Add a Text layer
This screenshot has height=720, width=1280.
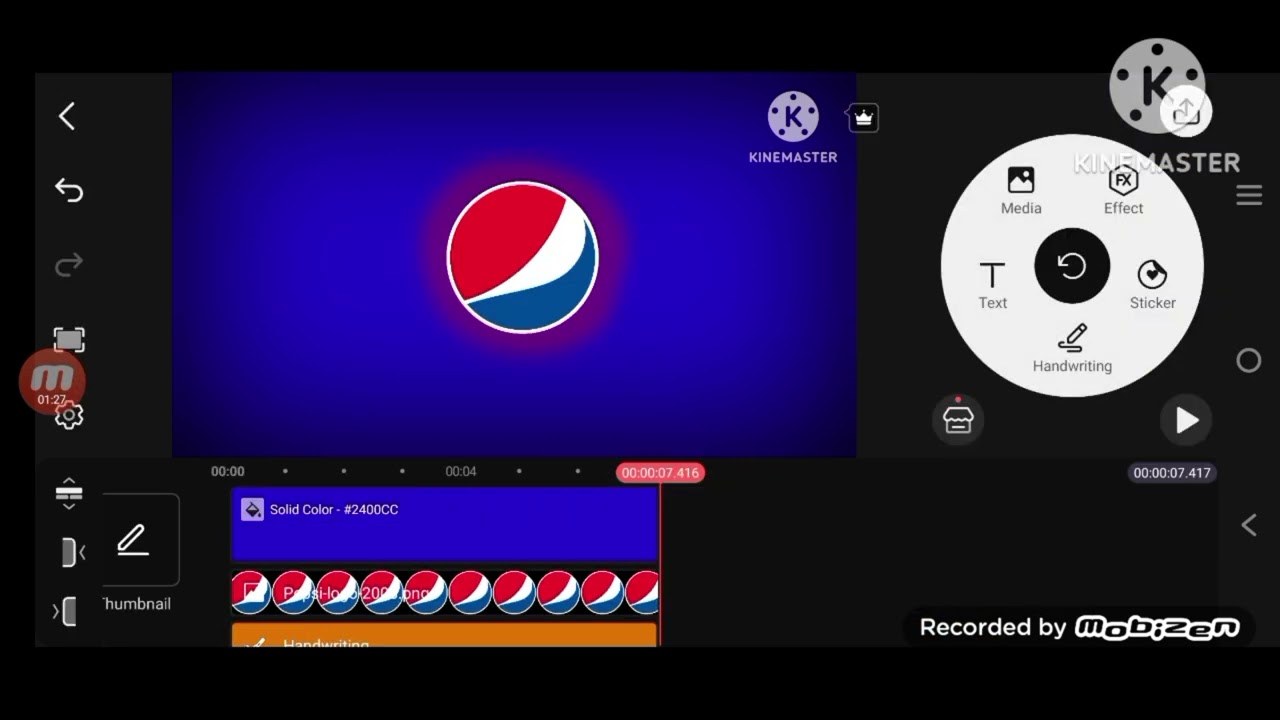[992, 286]
